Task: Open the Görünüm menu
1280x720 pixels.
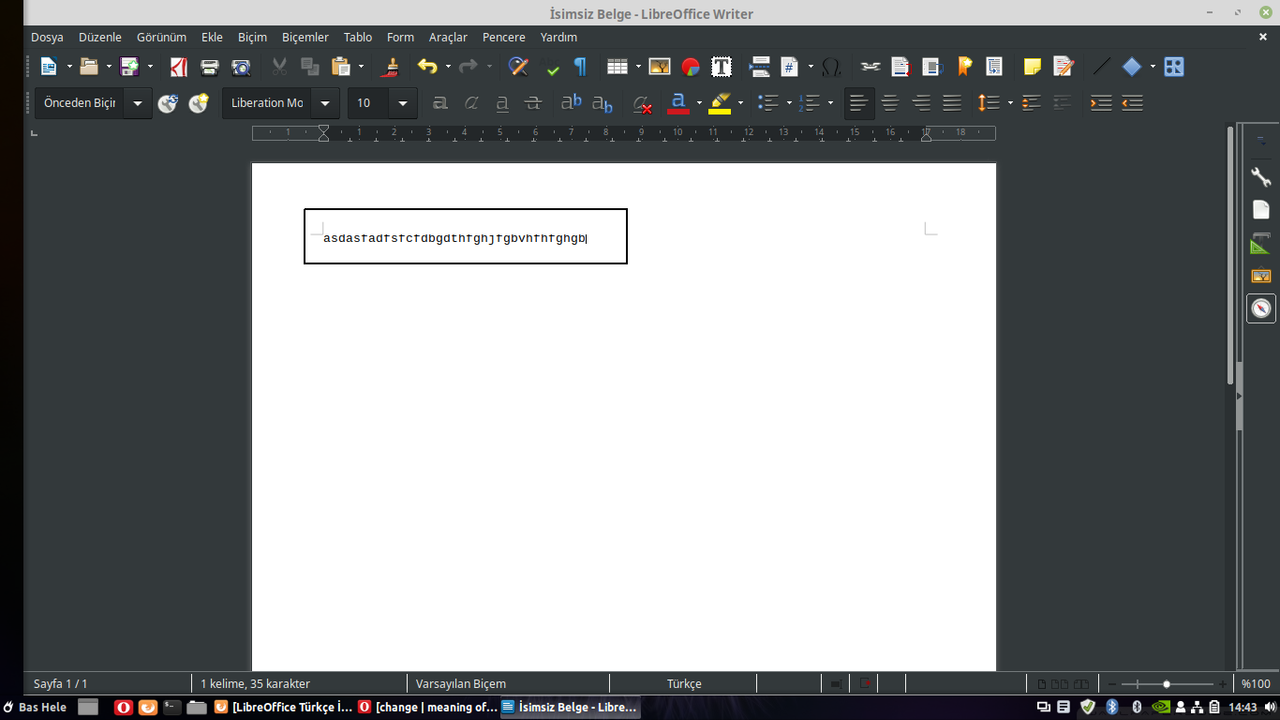Action: coord(162,37)
